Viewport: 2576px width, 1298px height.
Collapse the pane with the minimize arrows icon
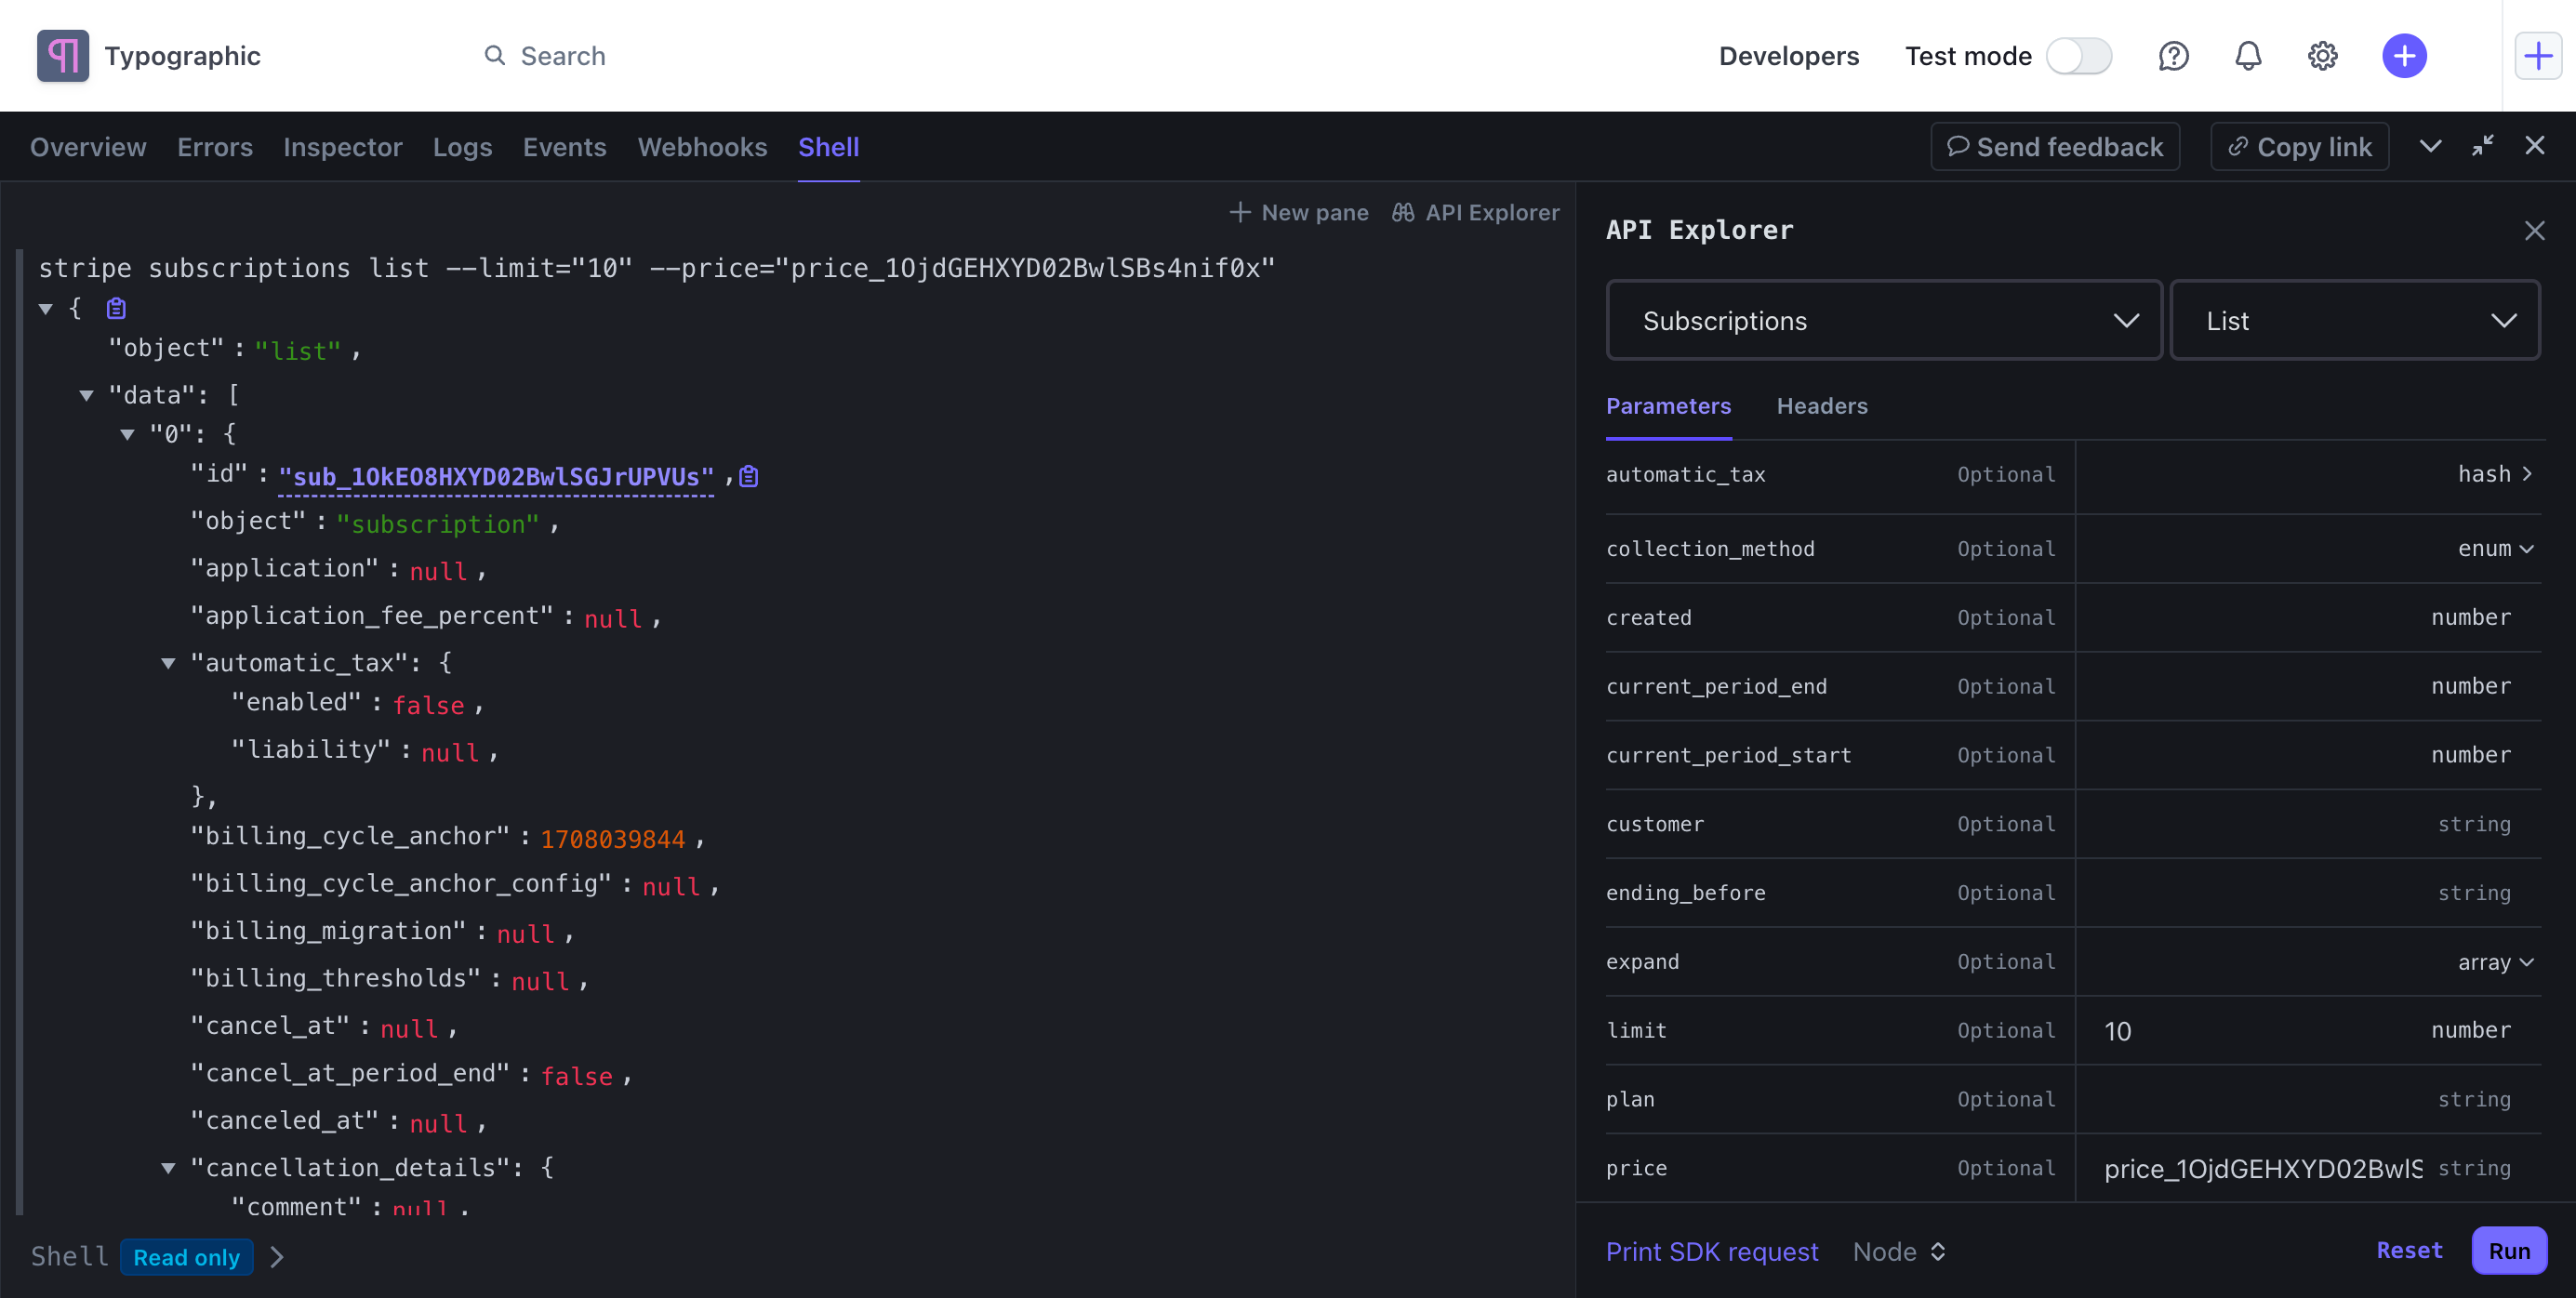click(x=2483, y=146)
